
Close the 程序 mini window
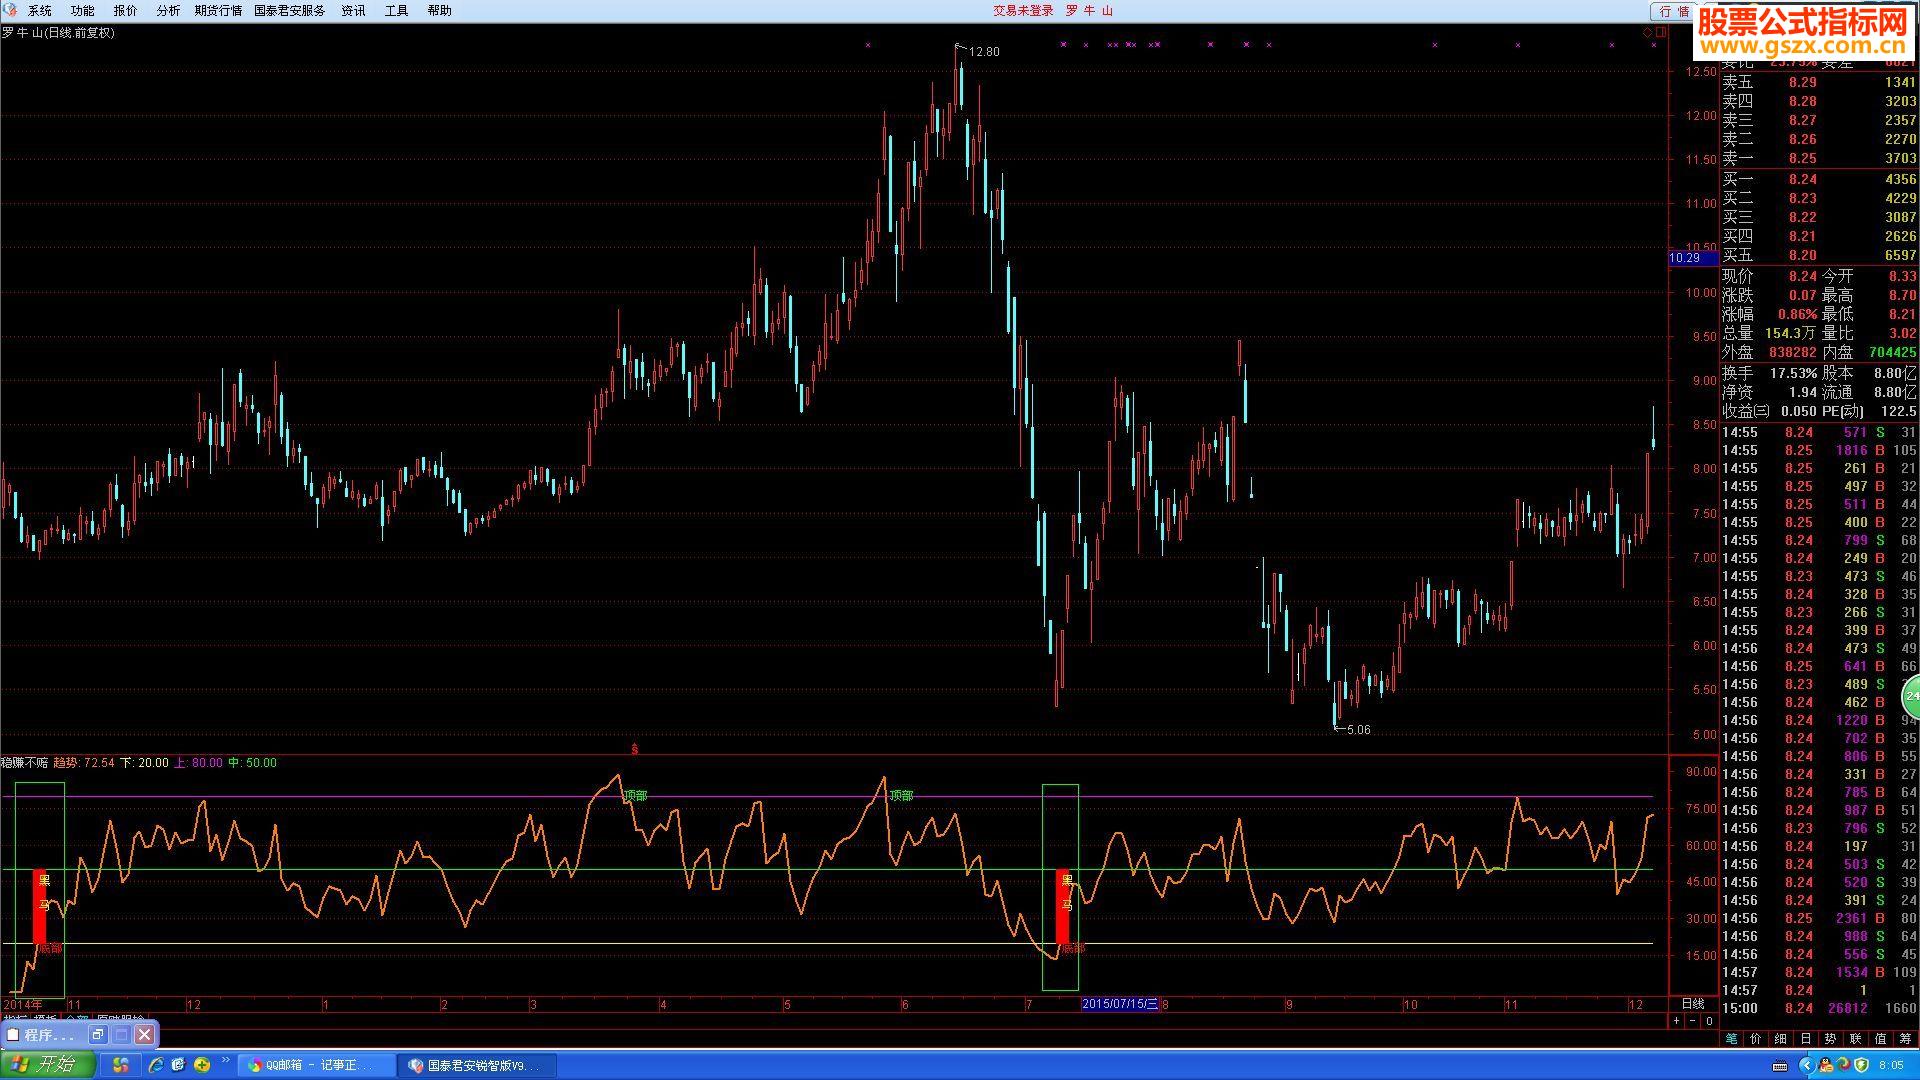(x=145, y=1035)
